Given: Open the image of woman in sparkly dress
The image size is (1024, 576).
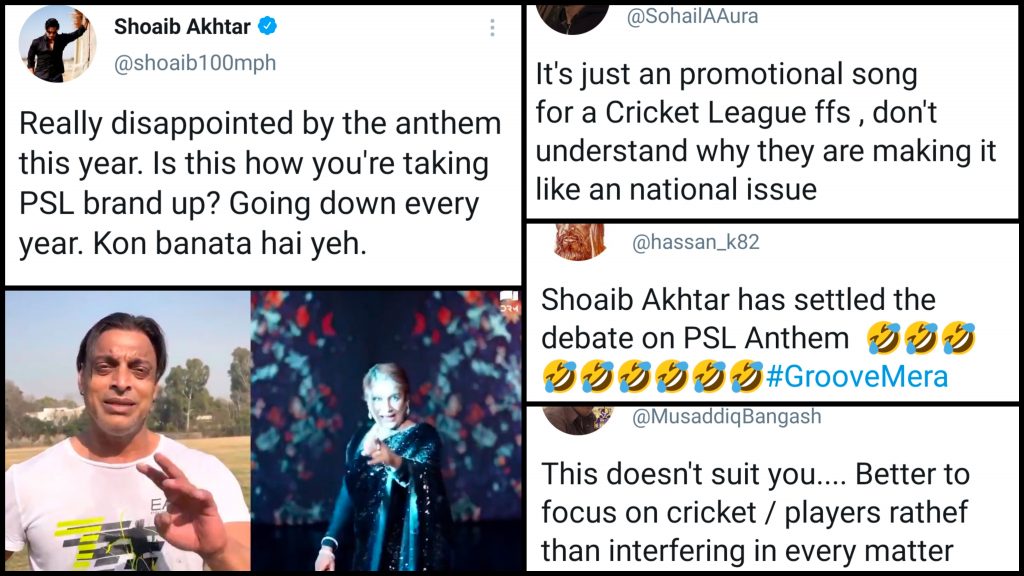Looking at the screenshot, I should click(387, 430).
